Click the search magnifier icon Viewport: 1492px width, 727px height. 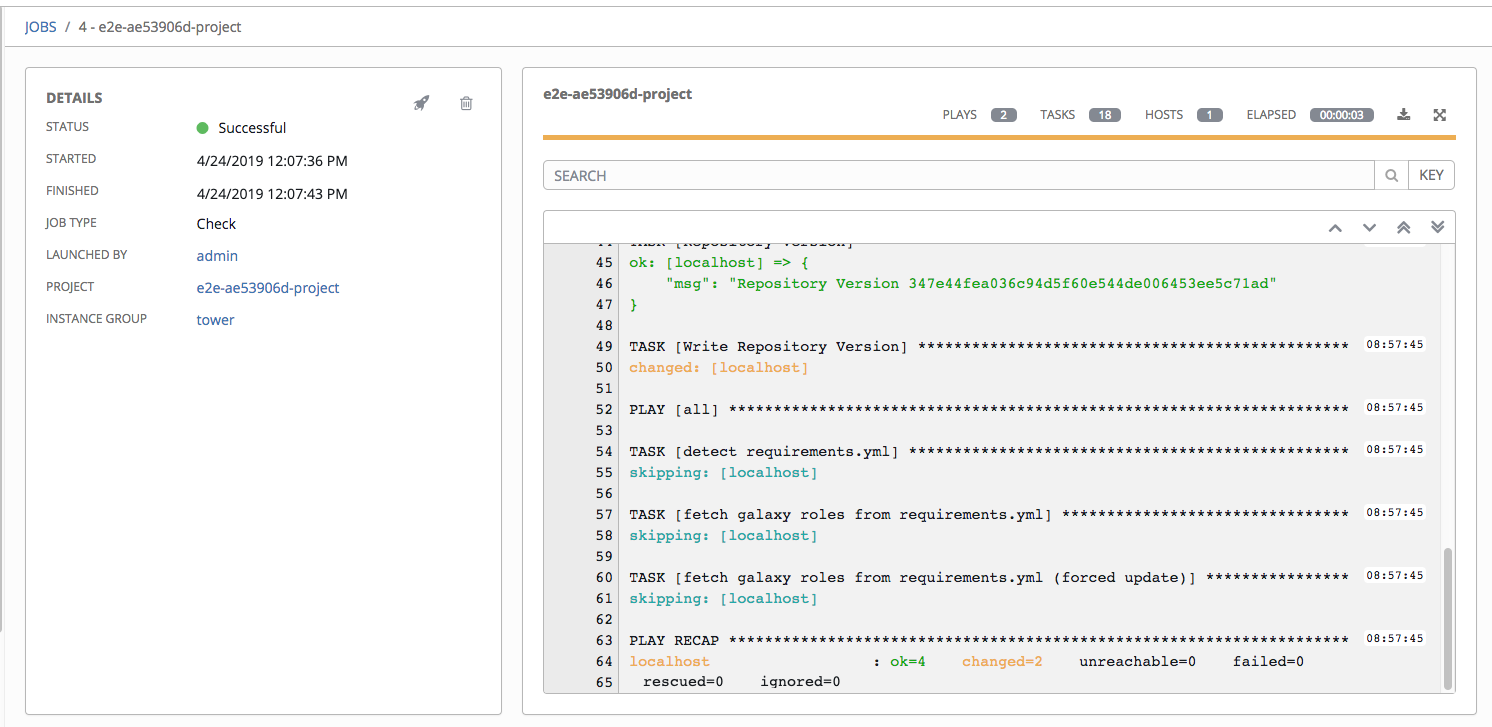point(1391,176)
